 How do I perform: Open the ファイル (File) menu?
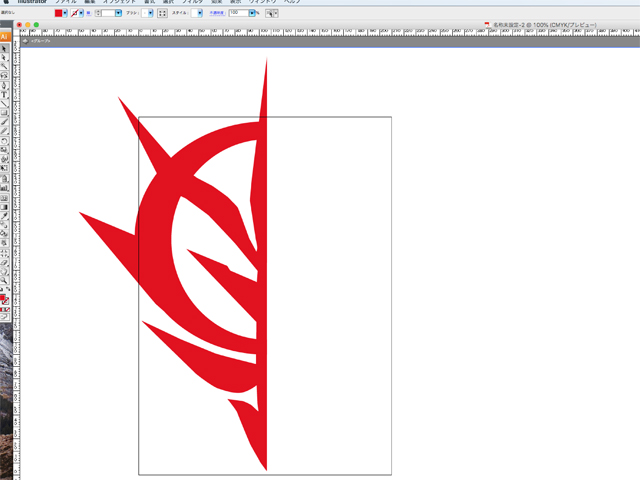click(66, 2)
